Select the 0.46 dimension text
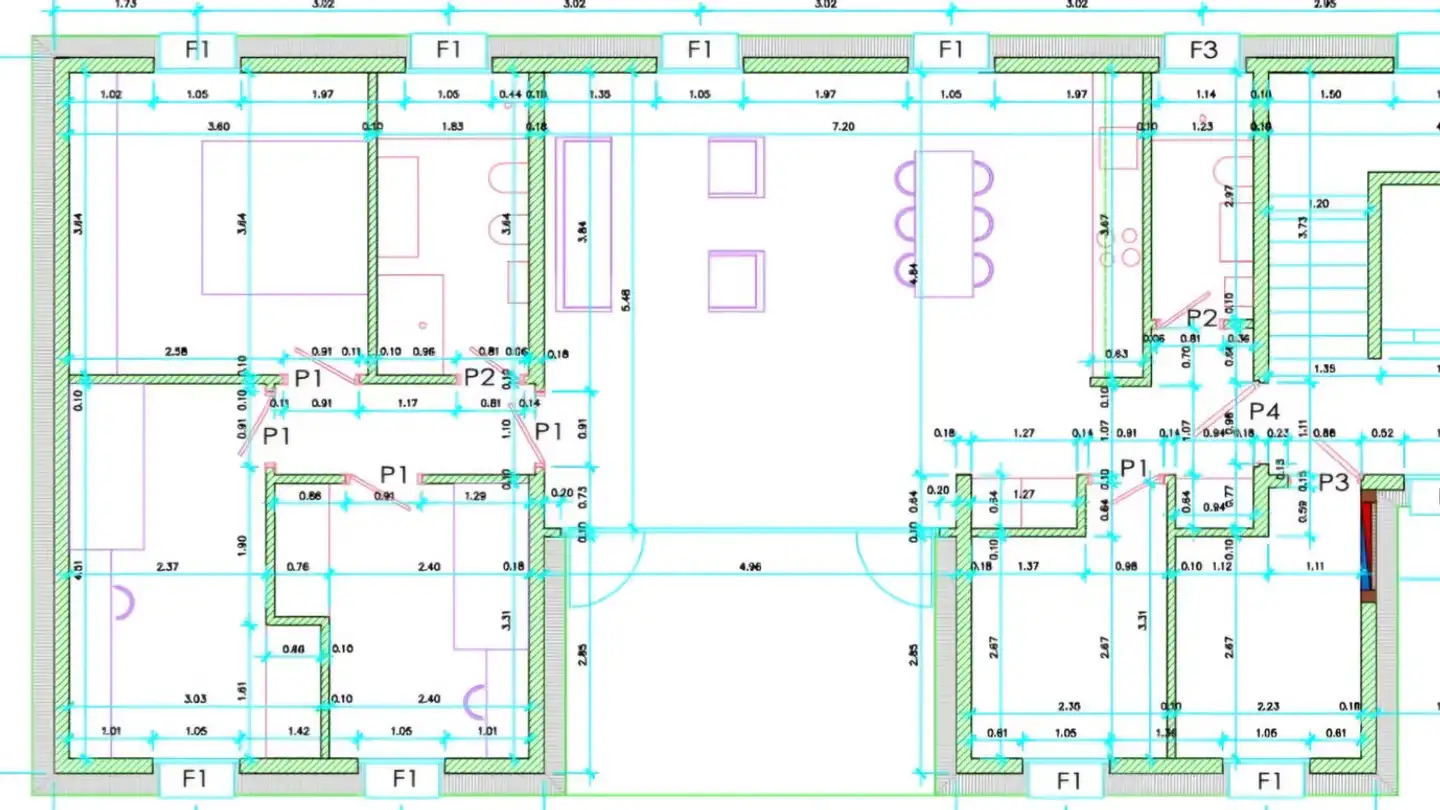This screenshot has width=1440, height=810. pos(293,649)
